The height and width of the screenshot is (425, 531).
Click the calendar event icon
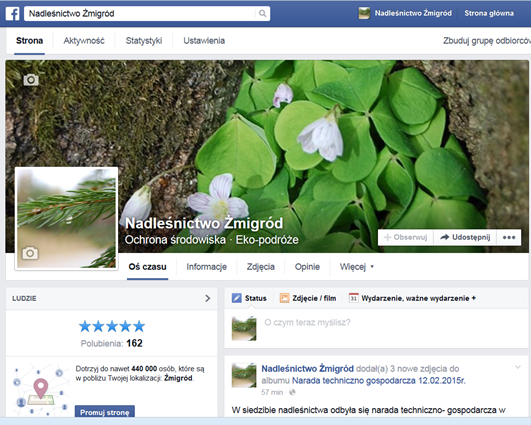tap(354, 298)
